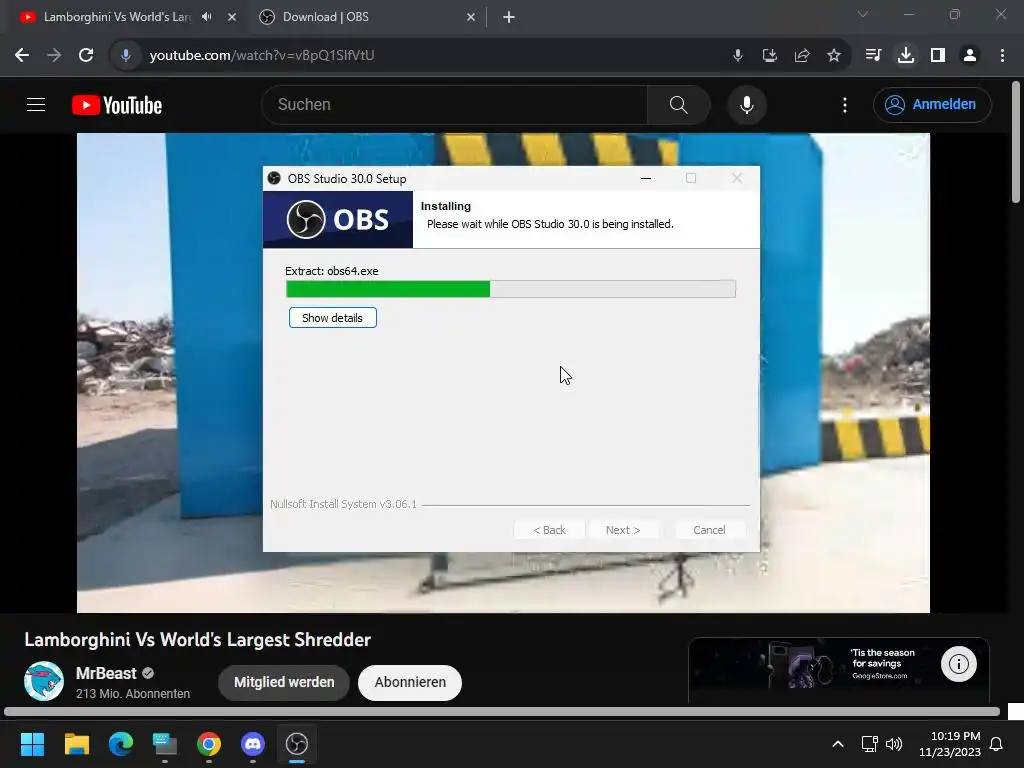Image resolution: width=1024 pixels, height=768 pixels.
Task: Click Next in the OBS setup
Action: coord(623,530)
